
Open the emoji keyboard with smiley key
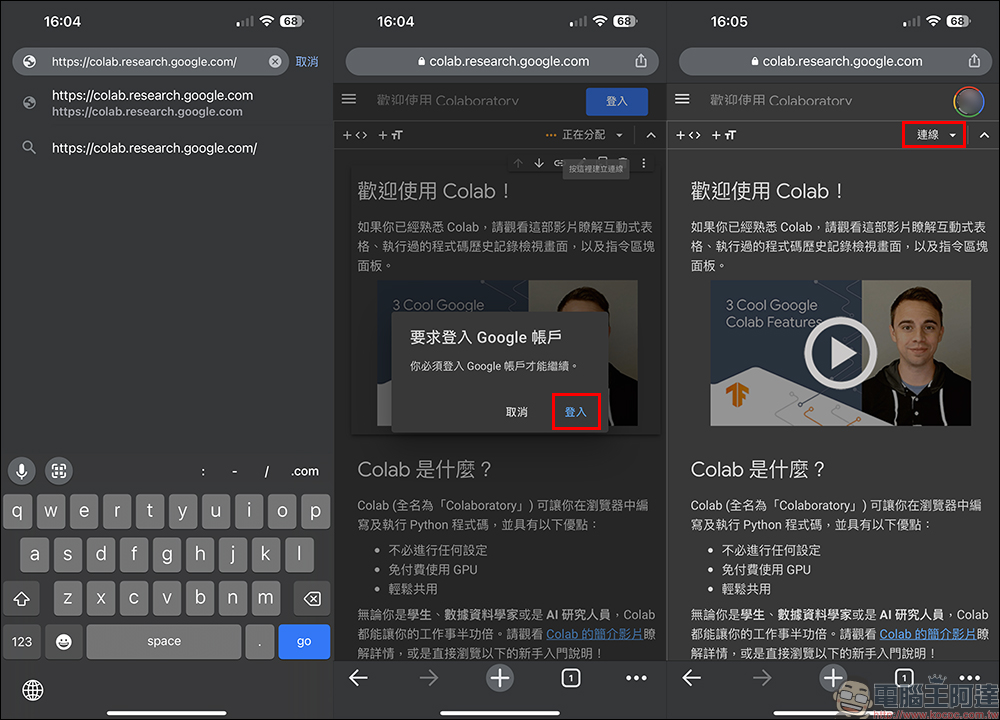63,642
